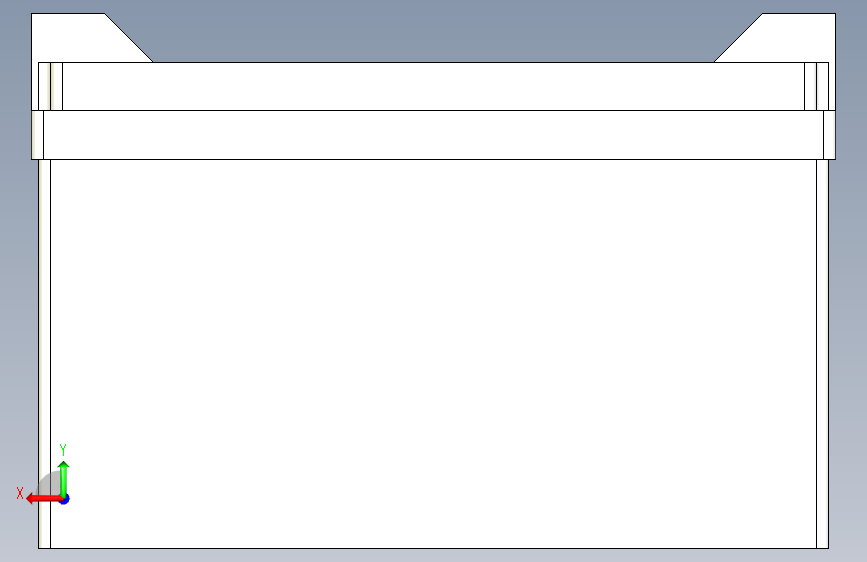Pick the left diagonal chamfer edge
867x562 pixels.
tap(129, 38)
